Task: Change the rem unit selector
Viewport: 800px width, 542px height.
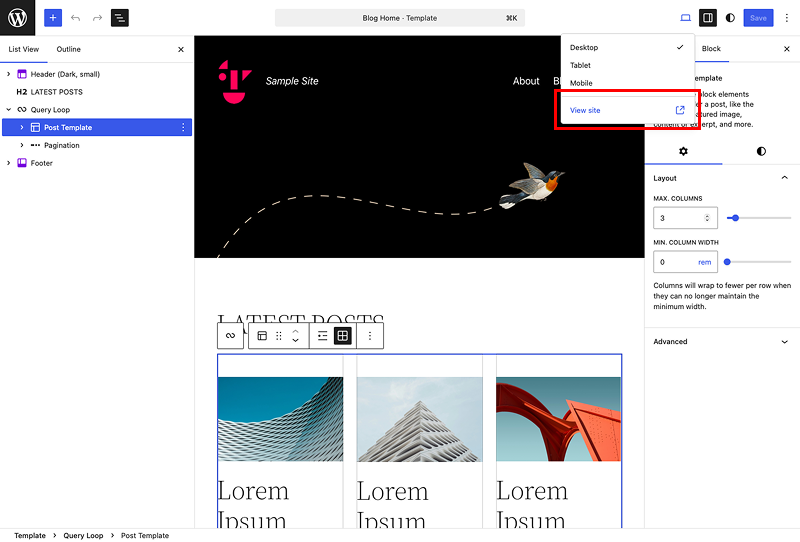Action: click(705, 262)
